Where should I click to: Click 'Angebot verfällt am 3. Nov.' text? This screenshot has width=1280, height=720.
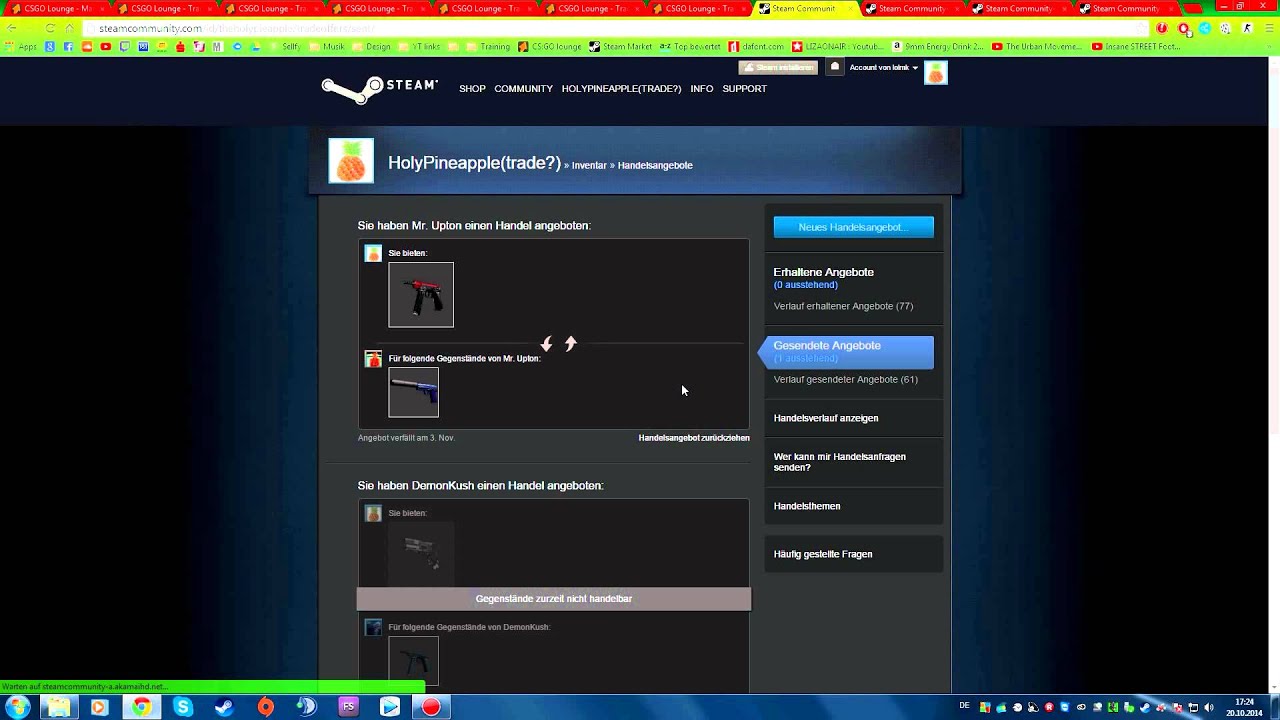pyautogui.click(x=406, y=438)
